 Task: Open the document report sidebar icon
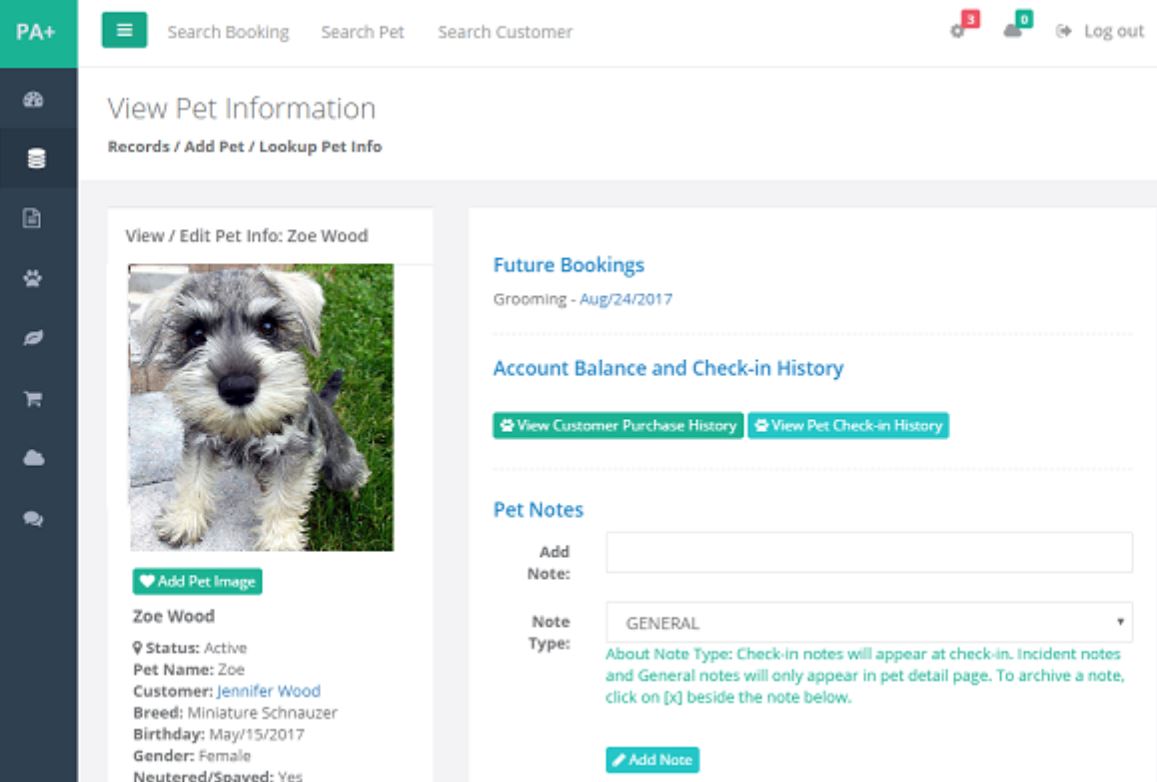[33, 217]
